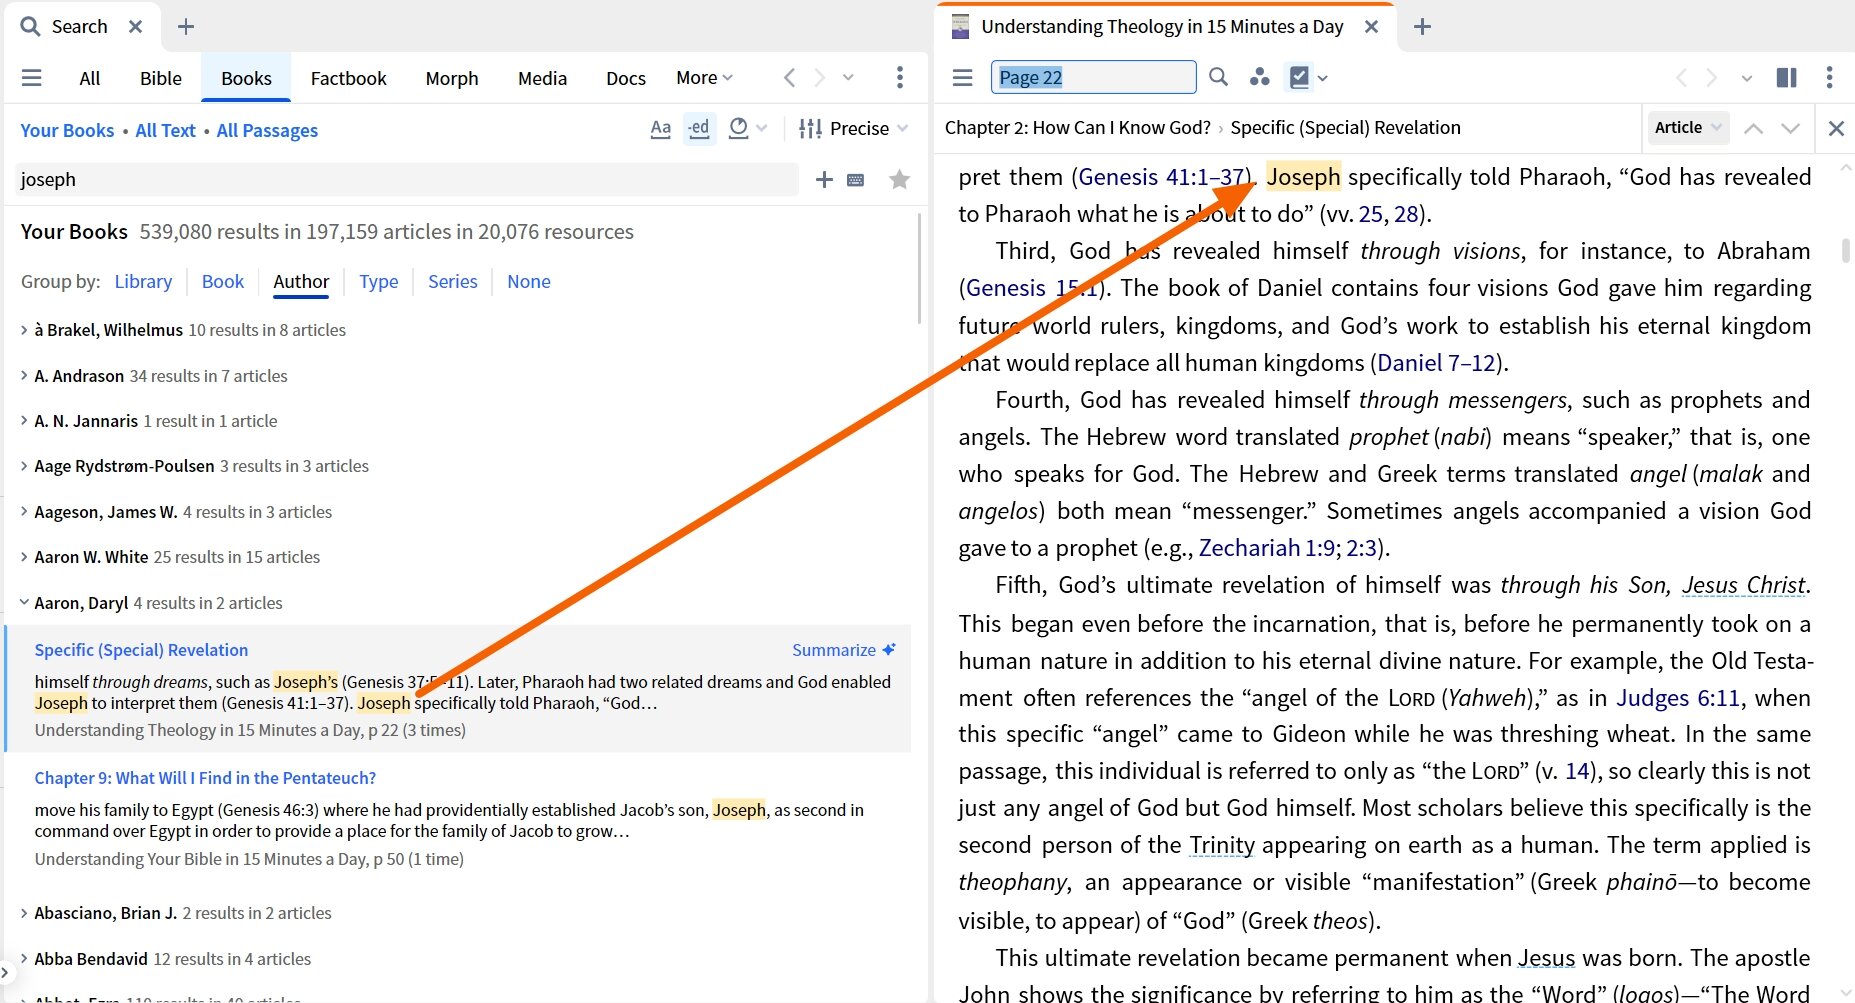Go to previous article with up arrow
The image size is (1855, 1003).
pos(1753,128)
